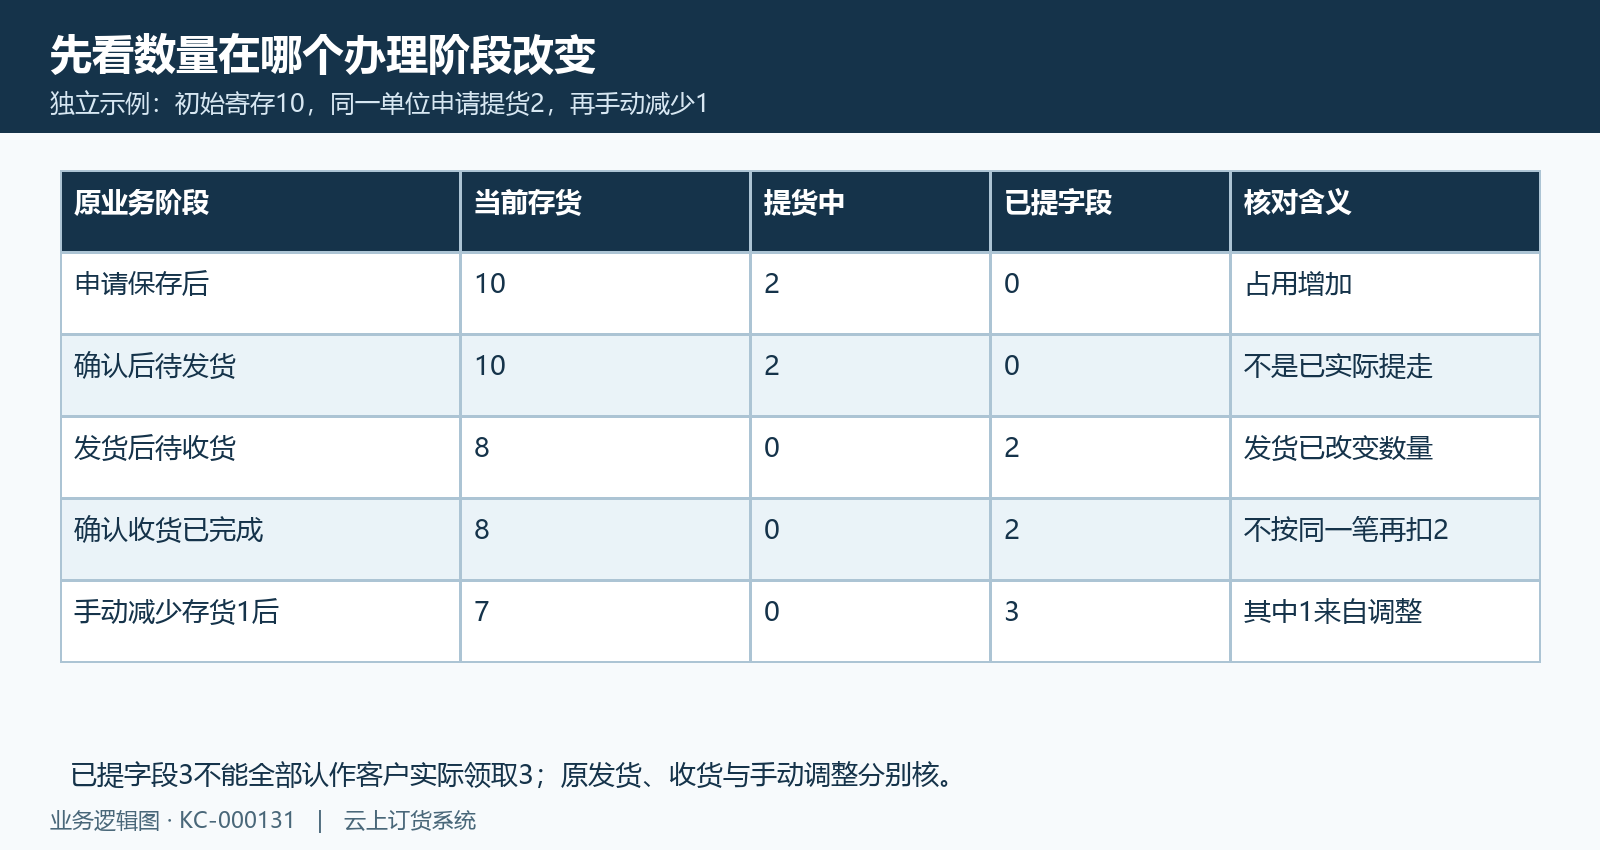Screen dimensions: 1600x850
Task: Select the 不按同一笔再扣2 cell
Action: click(1346, 530)
